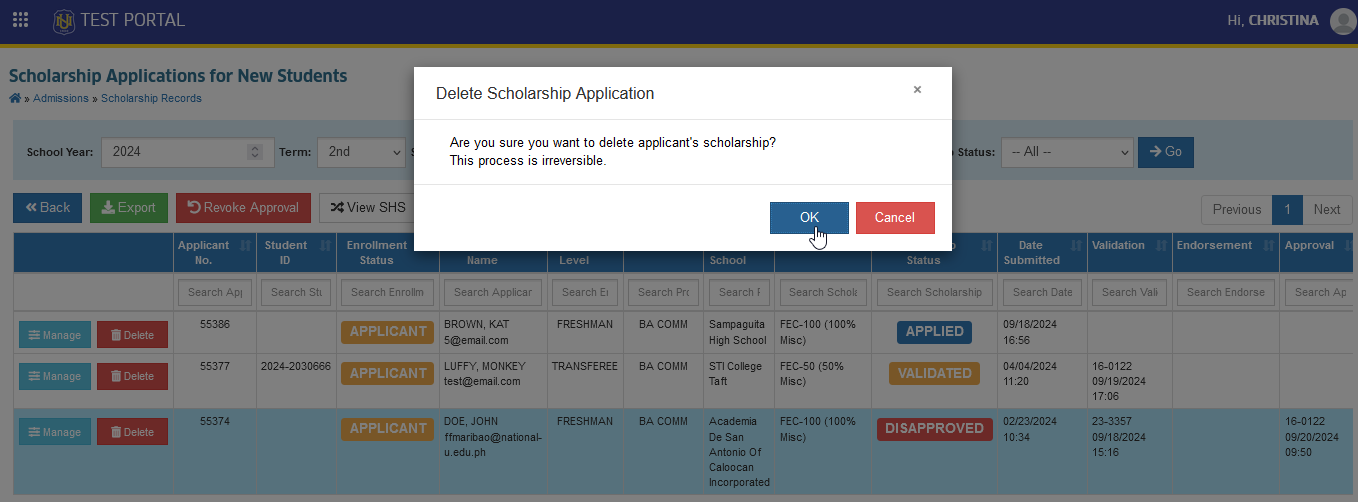1358x502 pixels.
Task: Click the APPLICANT badge for Doe, John
Action: (x=387, y=428)
